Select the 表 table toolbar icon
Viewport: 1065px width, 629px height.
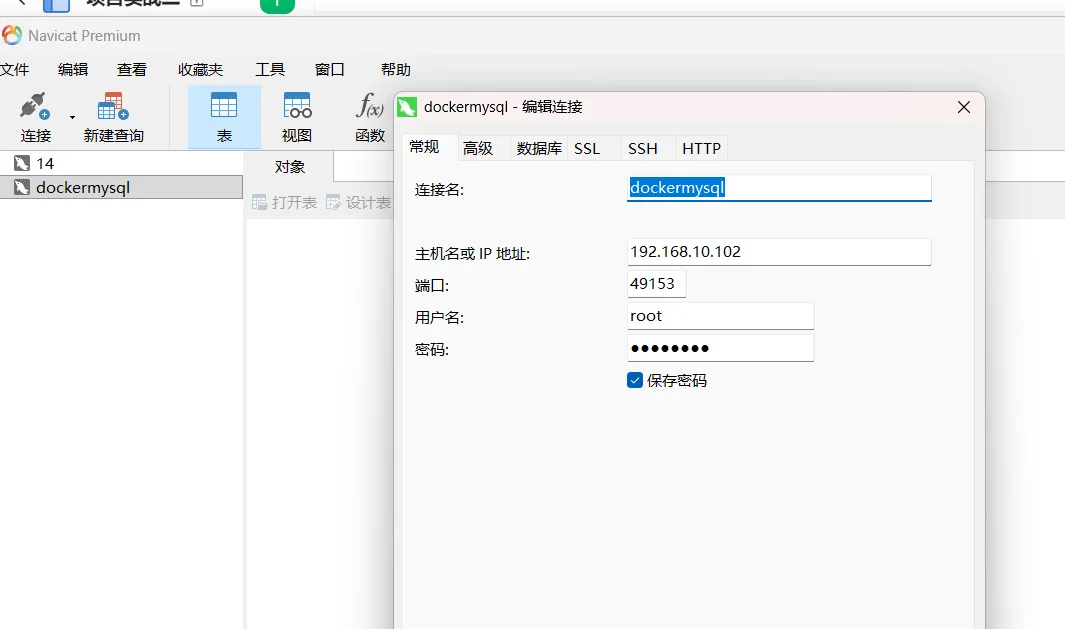(223, 107)
